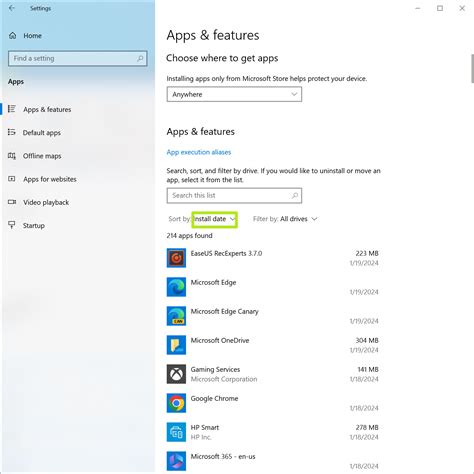Select the Google Chrome icon
The width and height of the screenshot is (474, 474).
point(176,403)
